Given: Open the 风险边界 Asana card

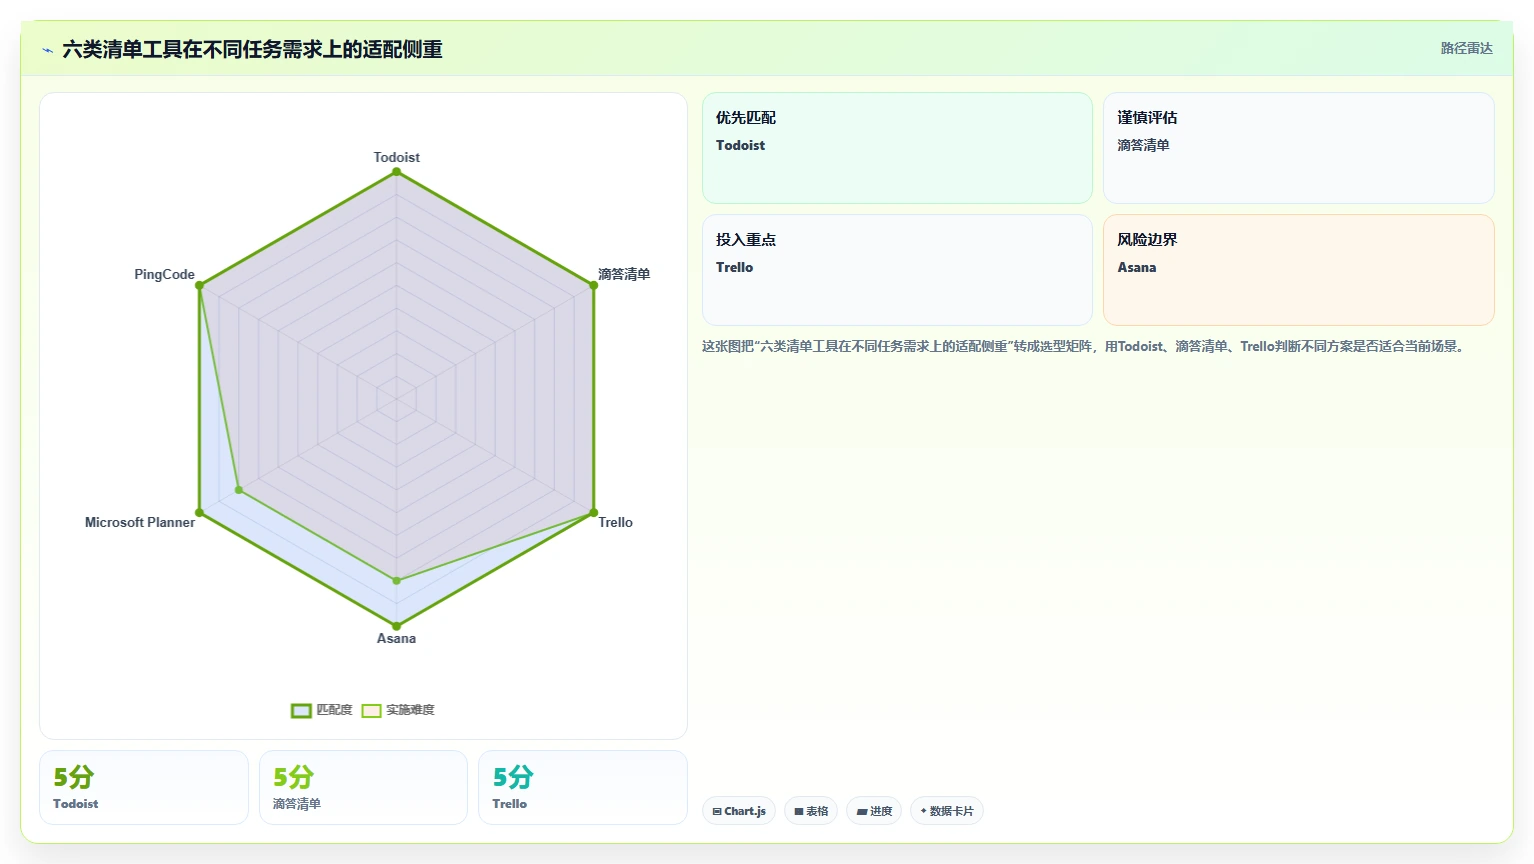Looking at the screenshot, I should coord(1299,270).
